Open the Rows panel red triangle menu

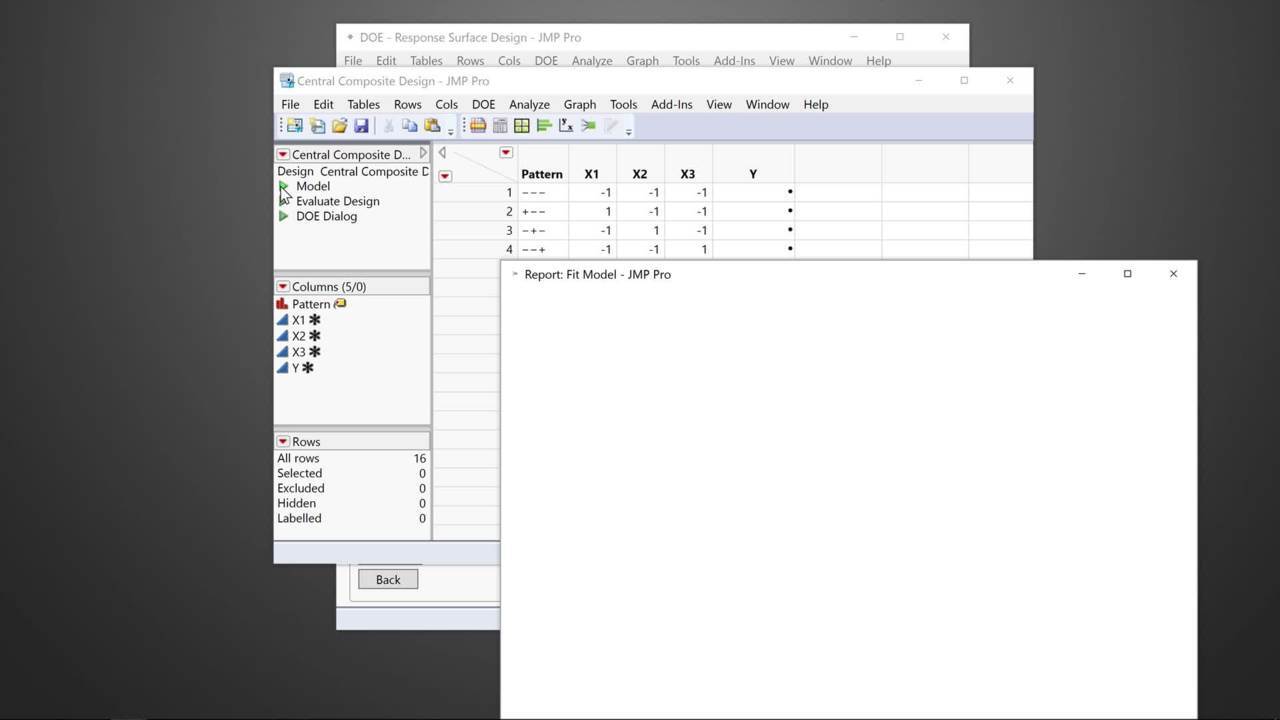click(x=283, y=442)
